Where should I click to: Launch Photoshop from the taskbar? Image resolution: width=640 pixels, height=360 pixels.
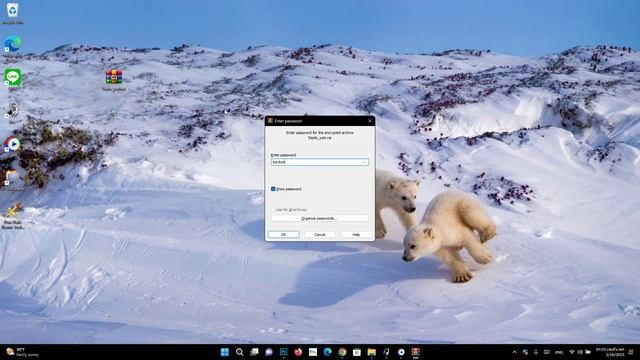point(283,352)
